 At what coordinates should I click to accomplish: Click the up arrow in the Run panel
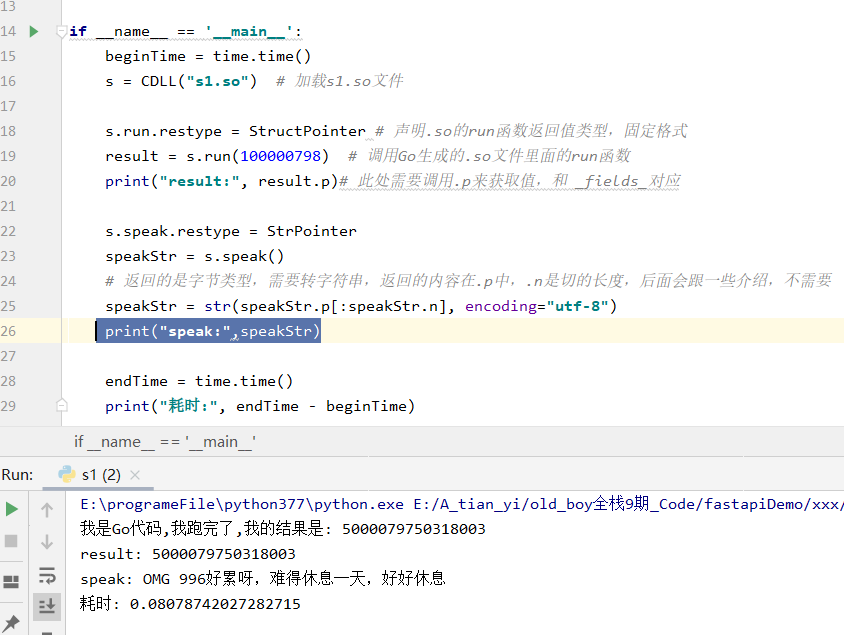click(47, 510)
